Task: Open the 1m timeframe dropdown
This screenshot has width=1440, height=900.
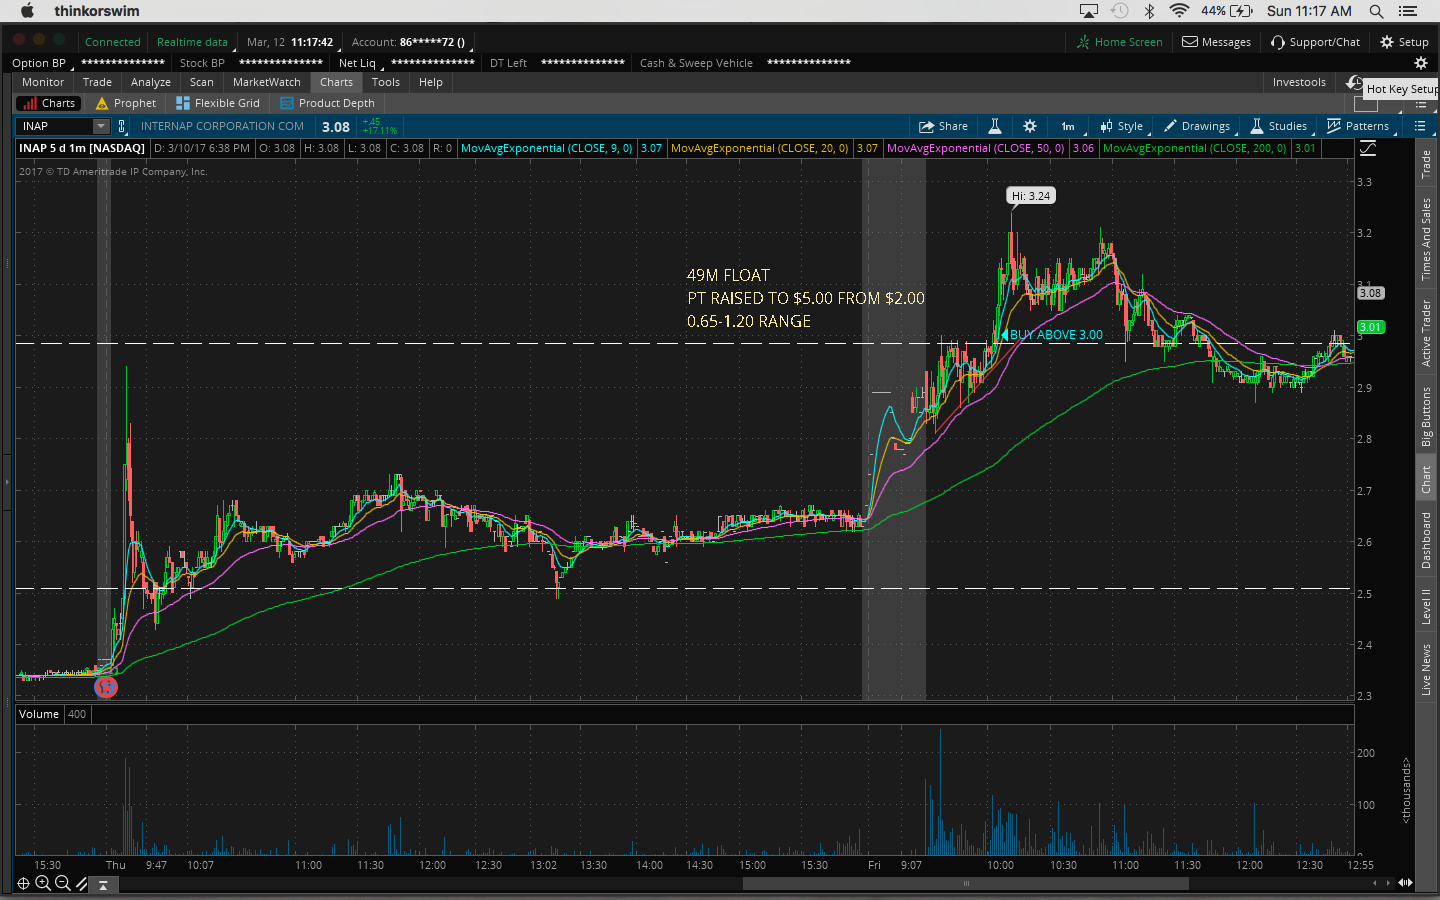Action: tap(1068, 126)
